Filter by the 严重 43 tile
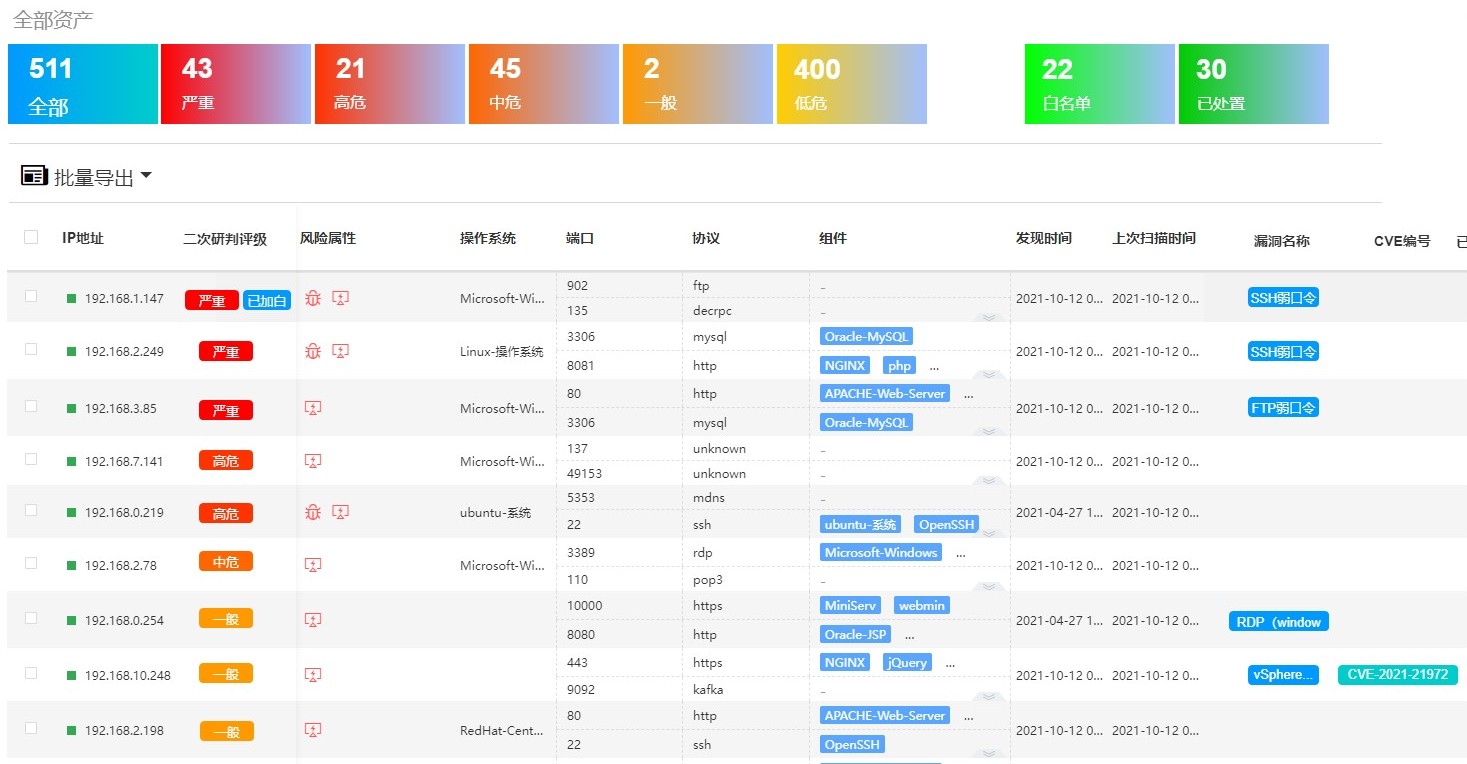 tap(236, 84)
